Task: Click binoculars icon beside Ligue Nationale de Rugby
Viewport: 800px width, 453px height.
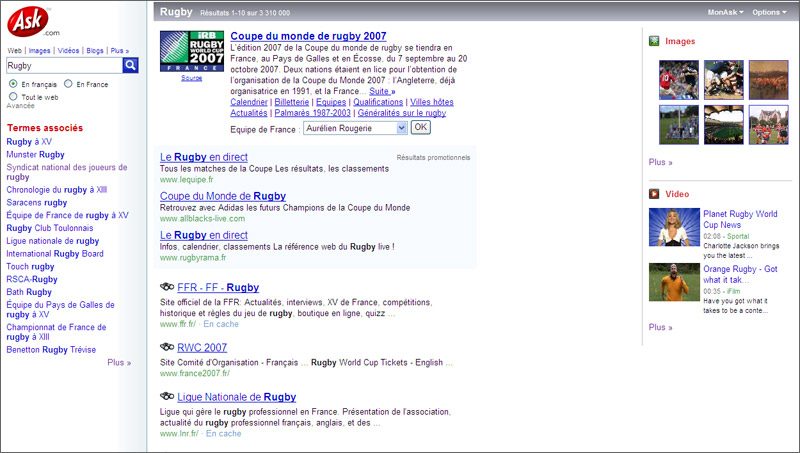Action: tap(167, 398)
